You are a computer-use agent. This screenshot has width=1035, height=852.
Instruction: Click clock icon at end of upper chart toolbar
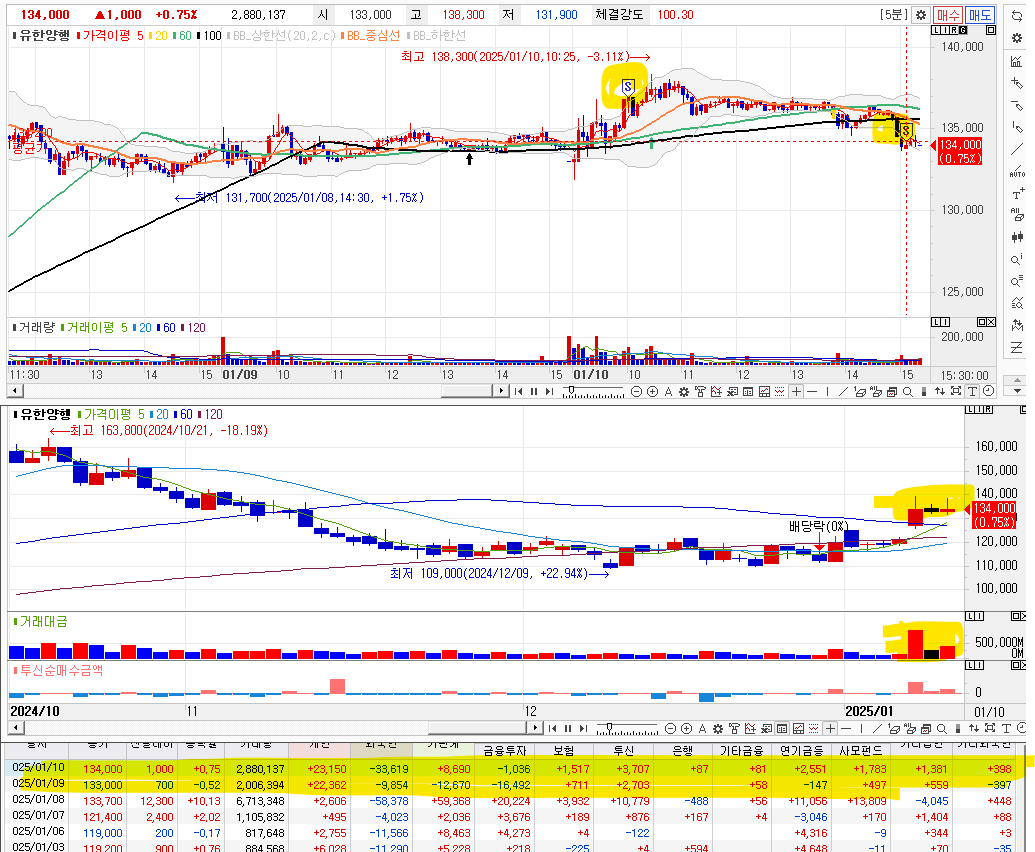pos(988,391)
